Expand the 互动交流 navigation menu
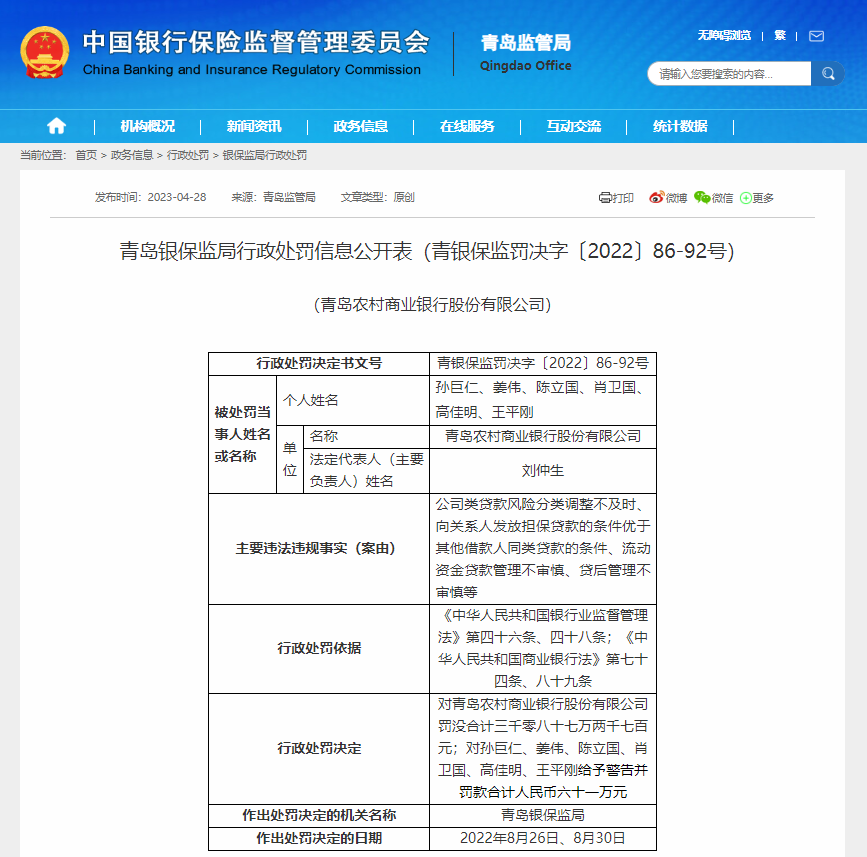867x857 pixels. 573,126
